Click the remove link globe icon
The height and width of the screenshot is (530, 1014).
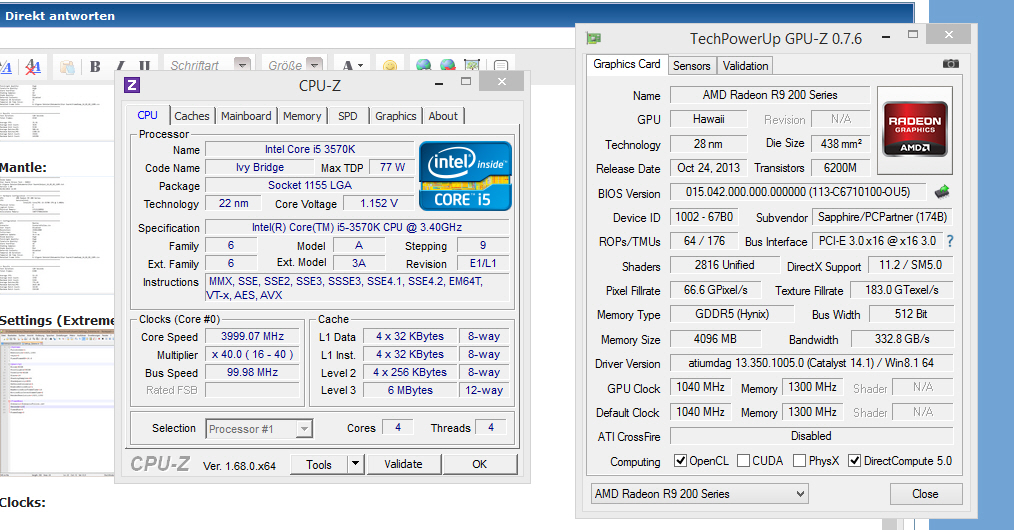[x=448, y=65]
